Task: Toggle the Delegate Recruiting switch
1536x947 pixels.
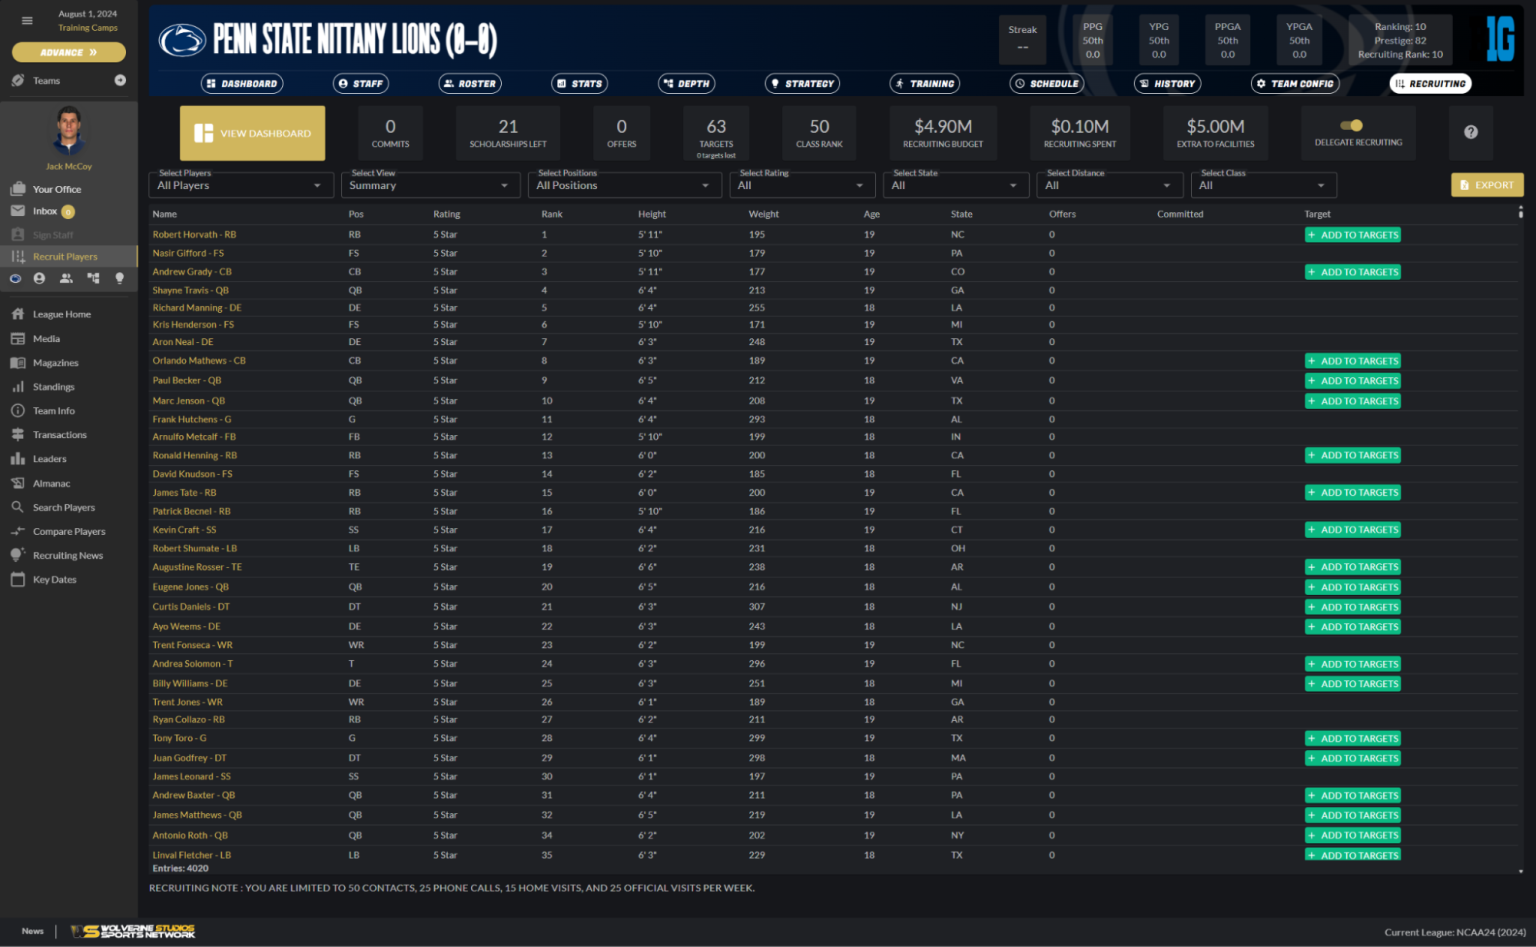Action: point(1352,125)
